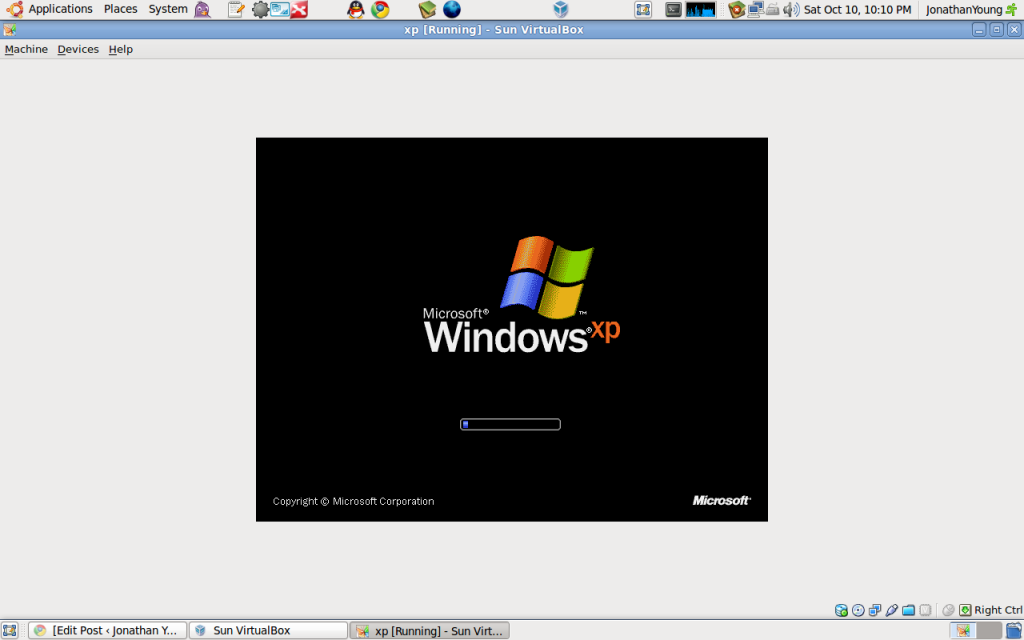Click the green running-man session icon
The height and width of the screenshot is (640, 1024).
coord(1012,9)
